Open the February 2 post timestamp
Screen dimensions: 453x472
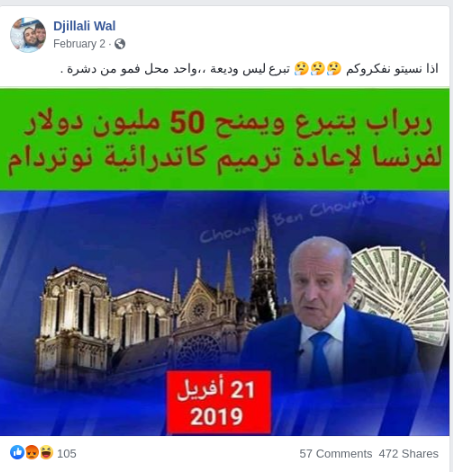pyautogui.click(x=79, y=44)
